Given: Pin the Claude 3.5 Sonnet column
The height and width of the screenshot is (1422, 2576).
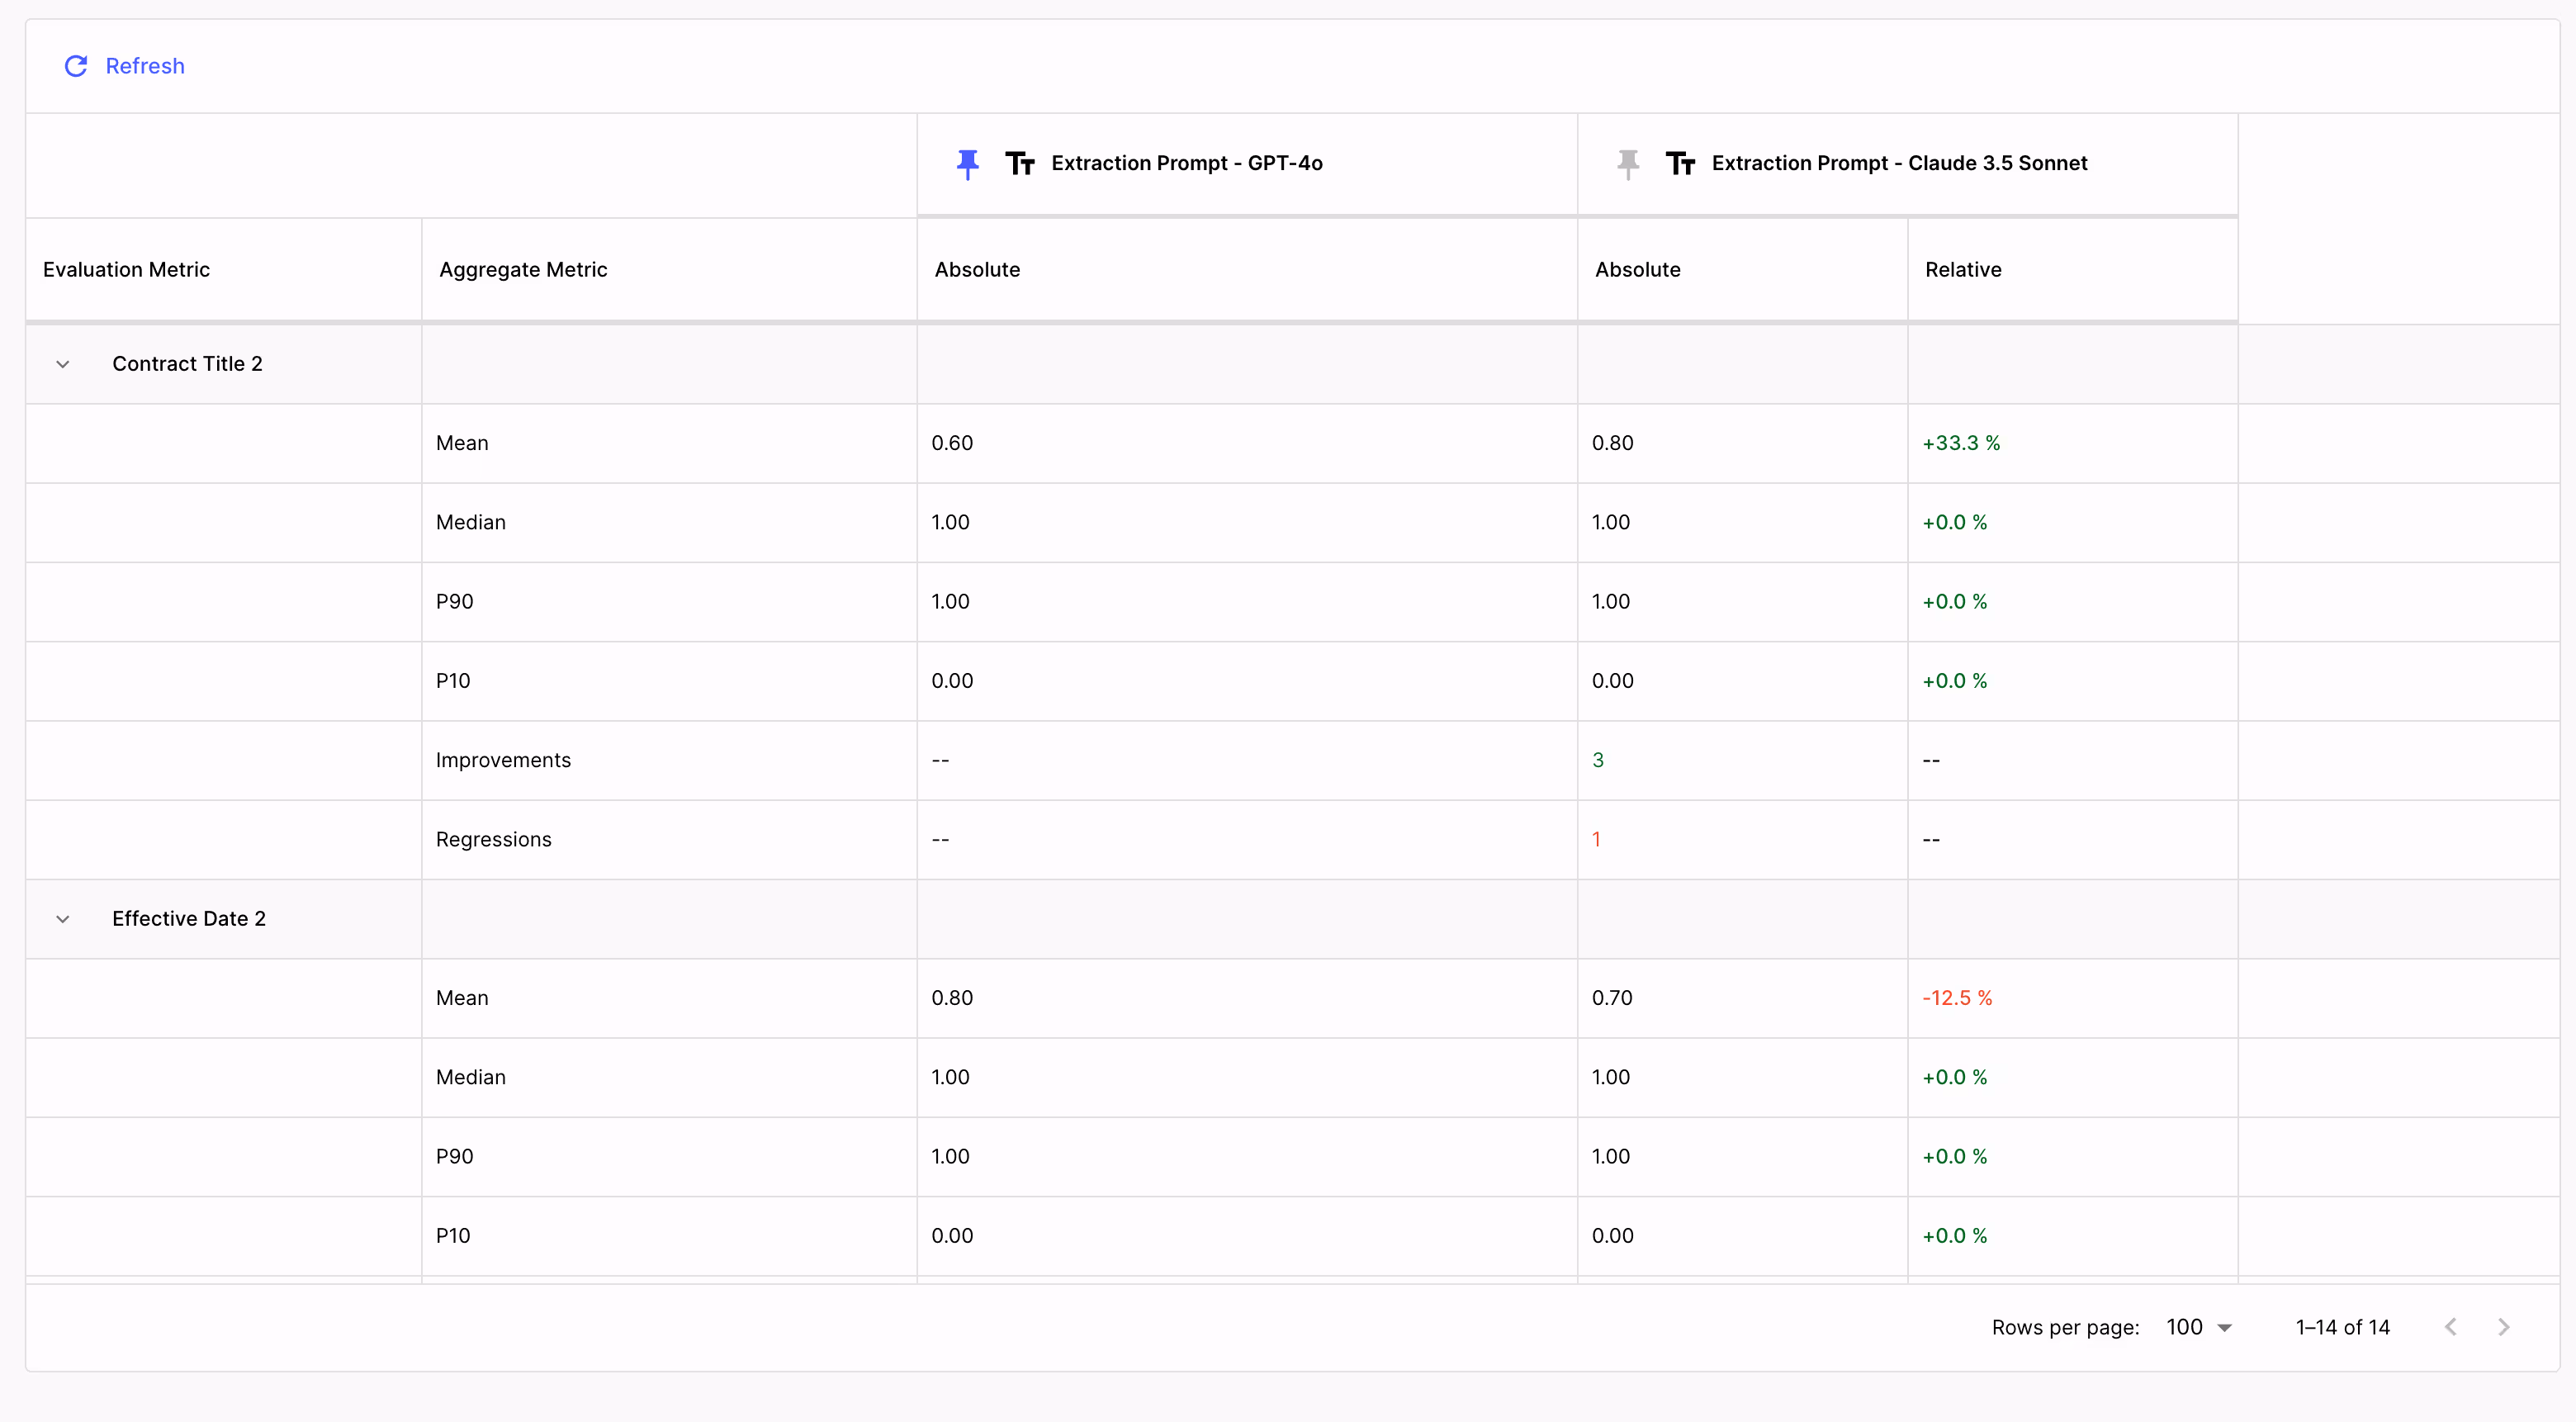Looking at the screenshot, I should click(1628, 163).
